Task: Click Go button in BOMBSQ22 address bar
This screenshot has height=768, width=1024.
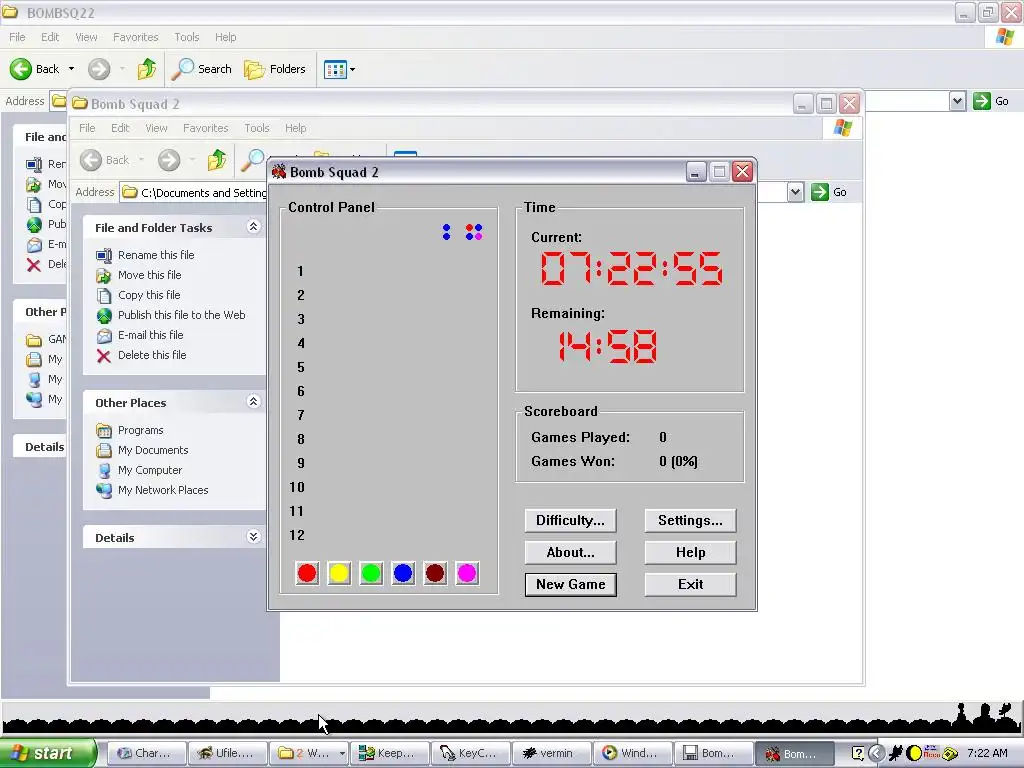Action: [x=991, y=101]
